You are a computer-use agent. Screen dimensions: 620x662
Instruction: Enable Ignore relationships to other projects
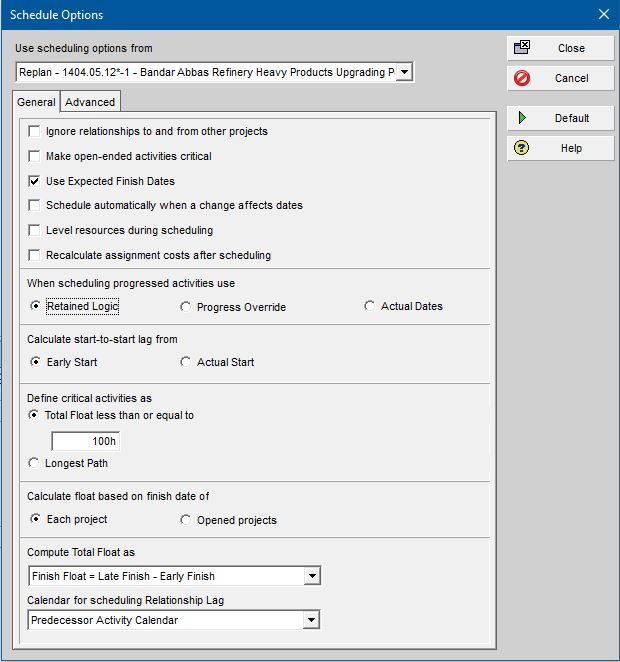[36, 131]
